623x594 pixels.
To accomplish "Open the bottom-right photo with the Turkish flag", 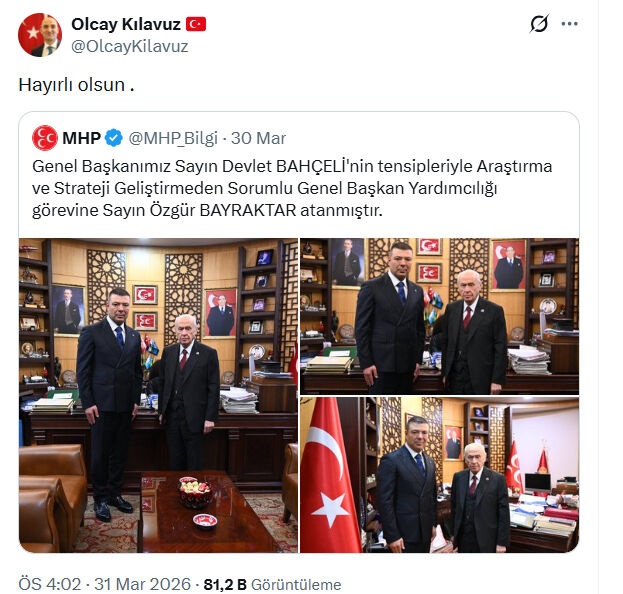I will coord(439,474).
